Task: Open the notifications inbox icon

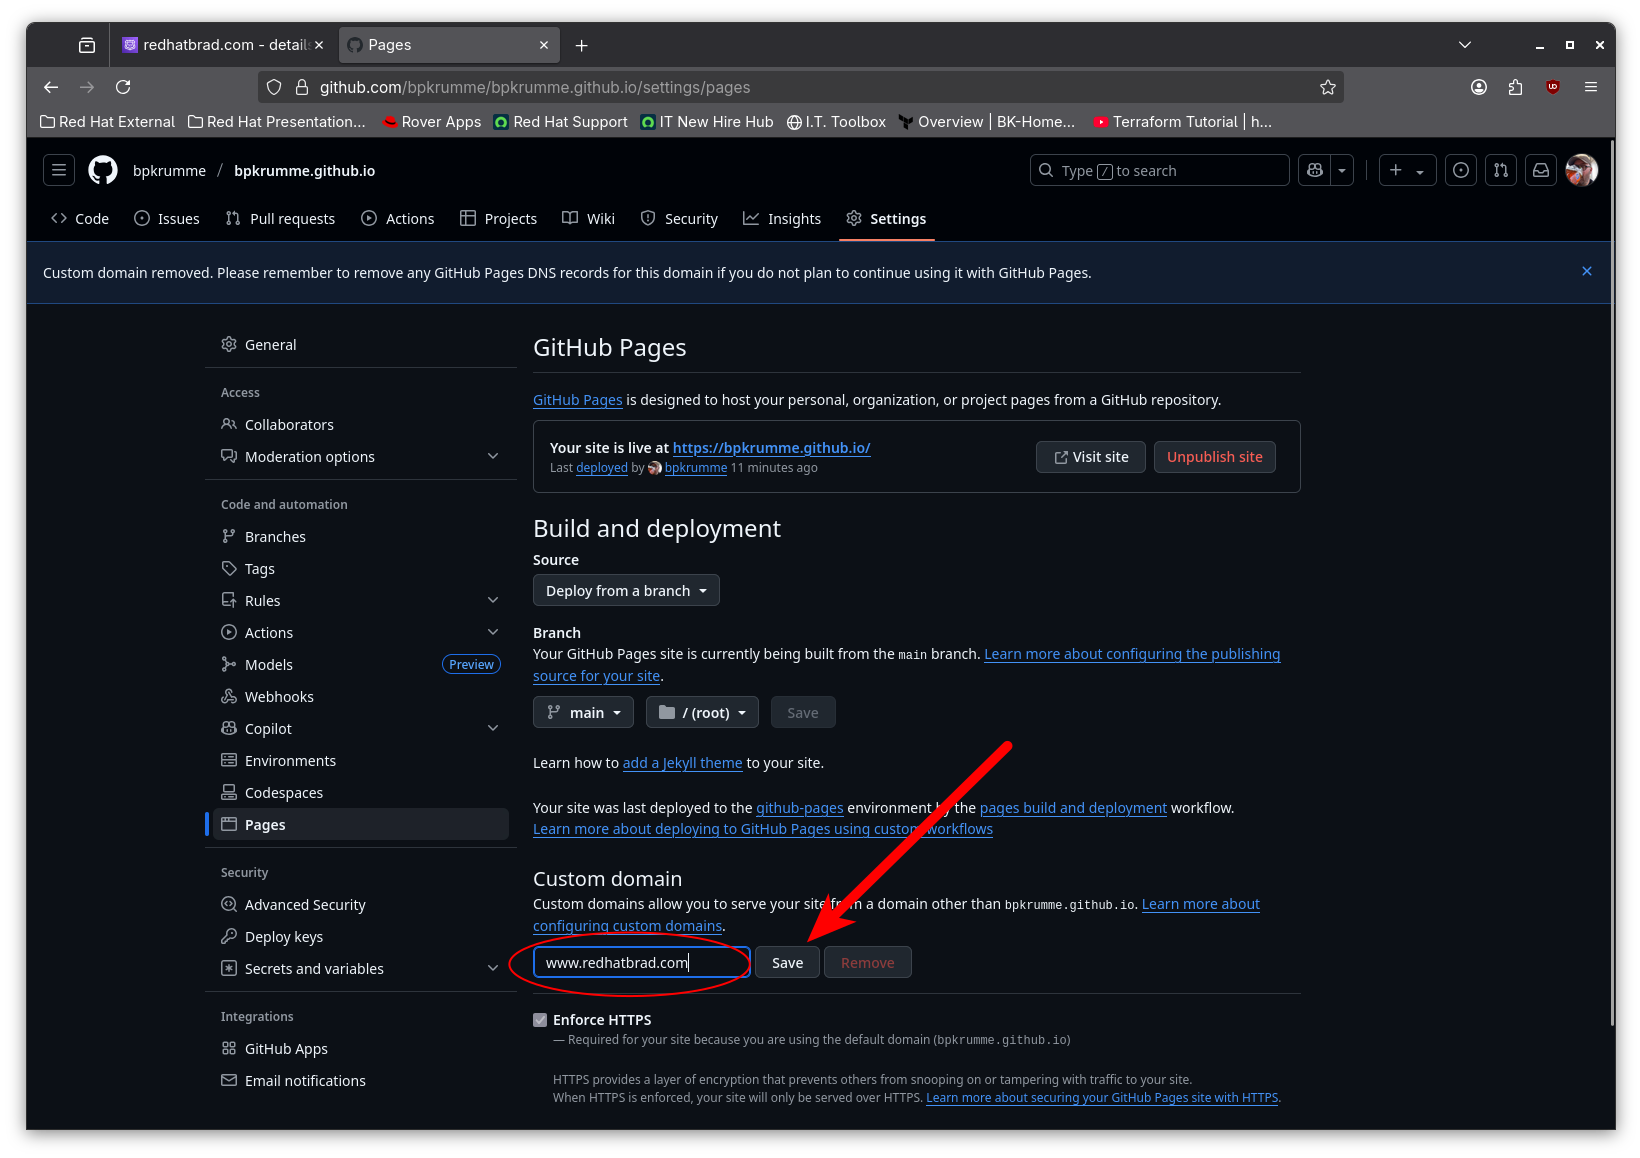Action: point(1541,170)
